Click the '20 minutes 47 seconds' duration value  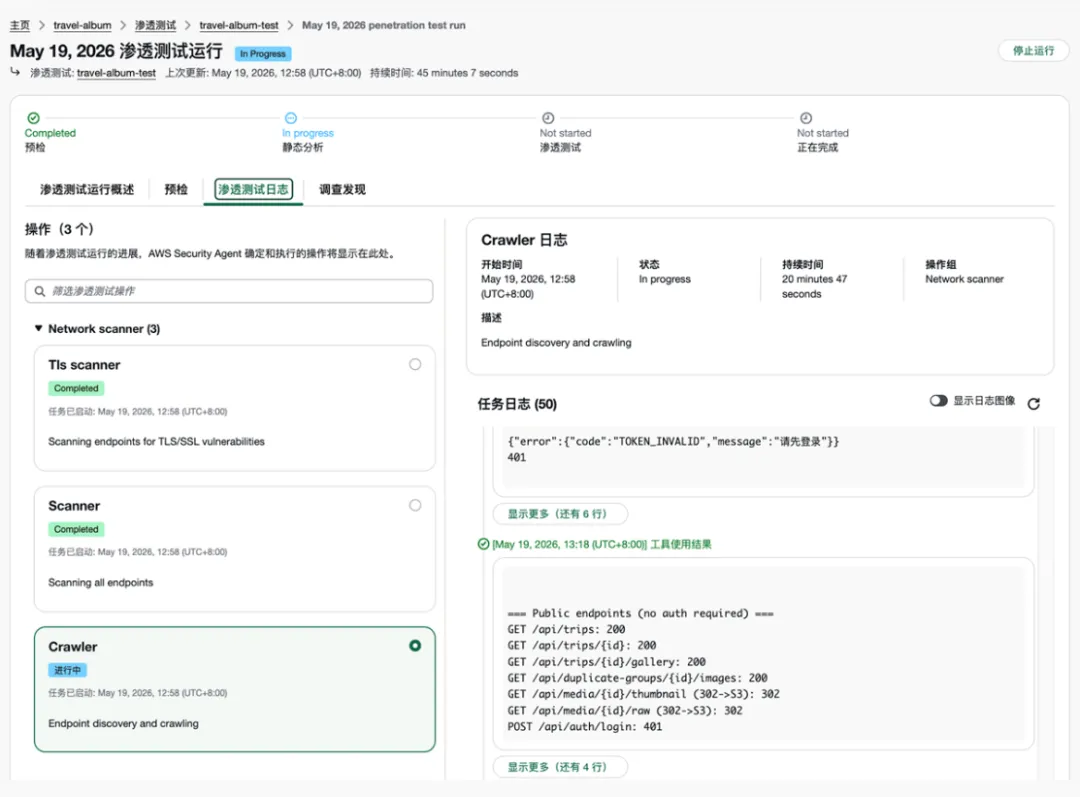814,287
